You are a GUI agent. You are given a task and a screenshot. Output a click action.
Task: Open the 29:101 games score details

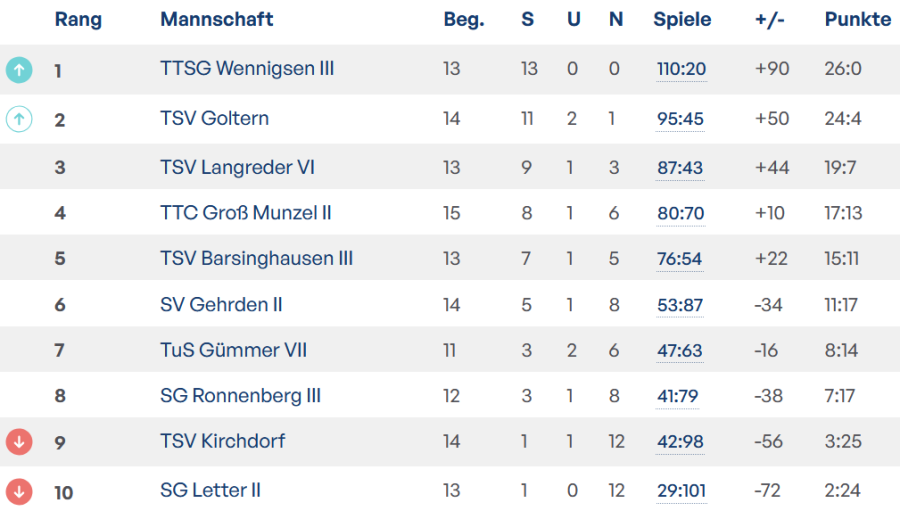coord(682,490)
